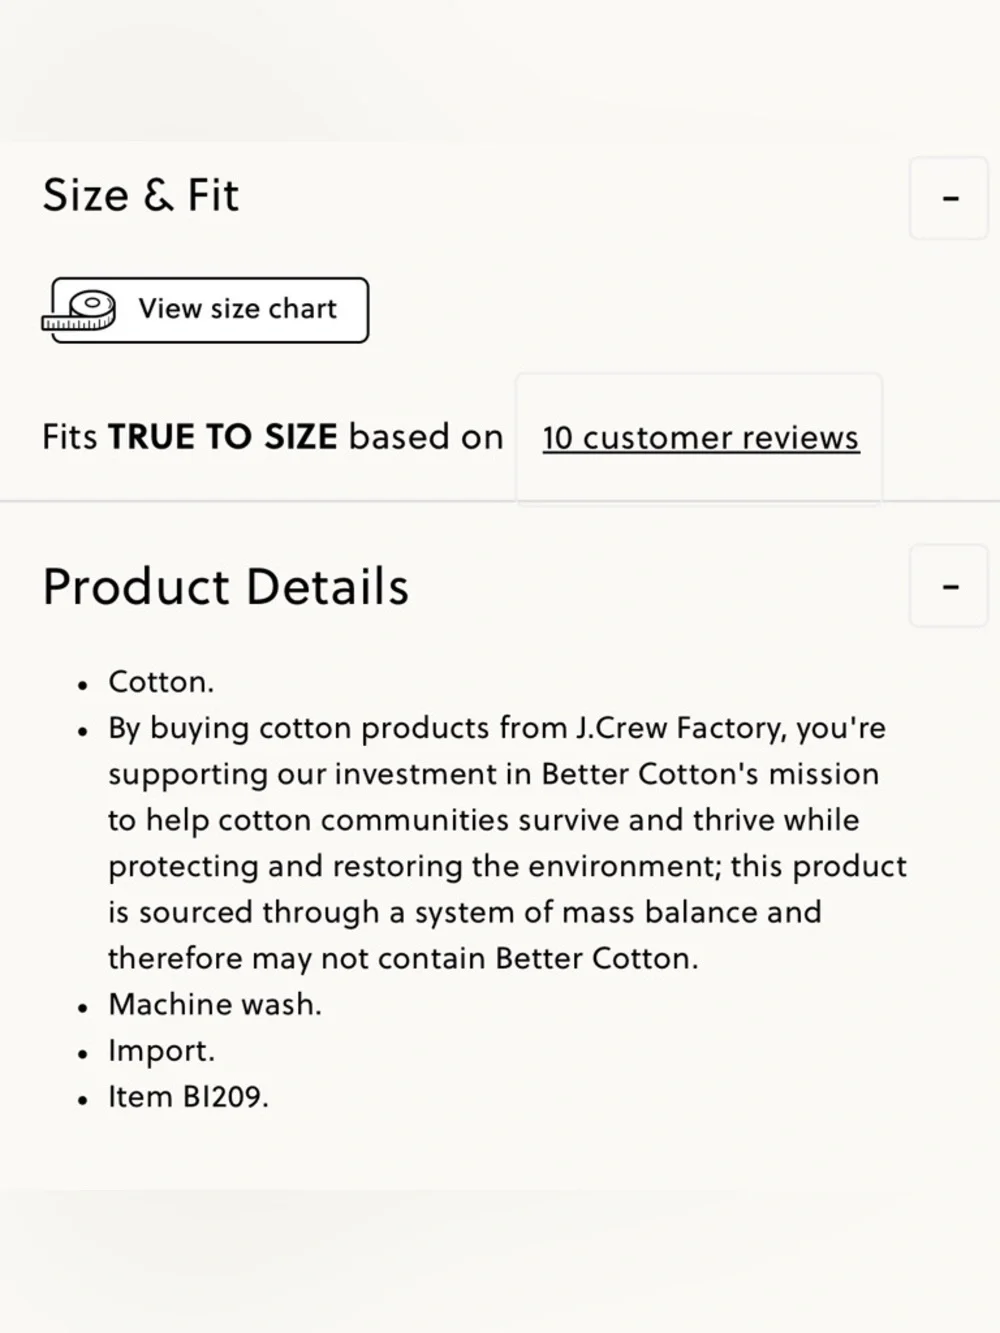Click the tape measure icon
The width and height of the screenshot is (1000, 1333).
(80, 311)
